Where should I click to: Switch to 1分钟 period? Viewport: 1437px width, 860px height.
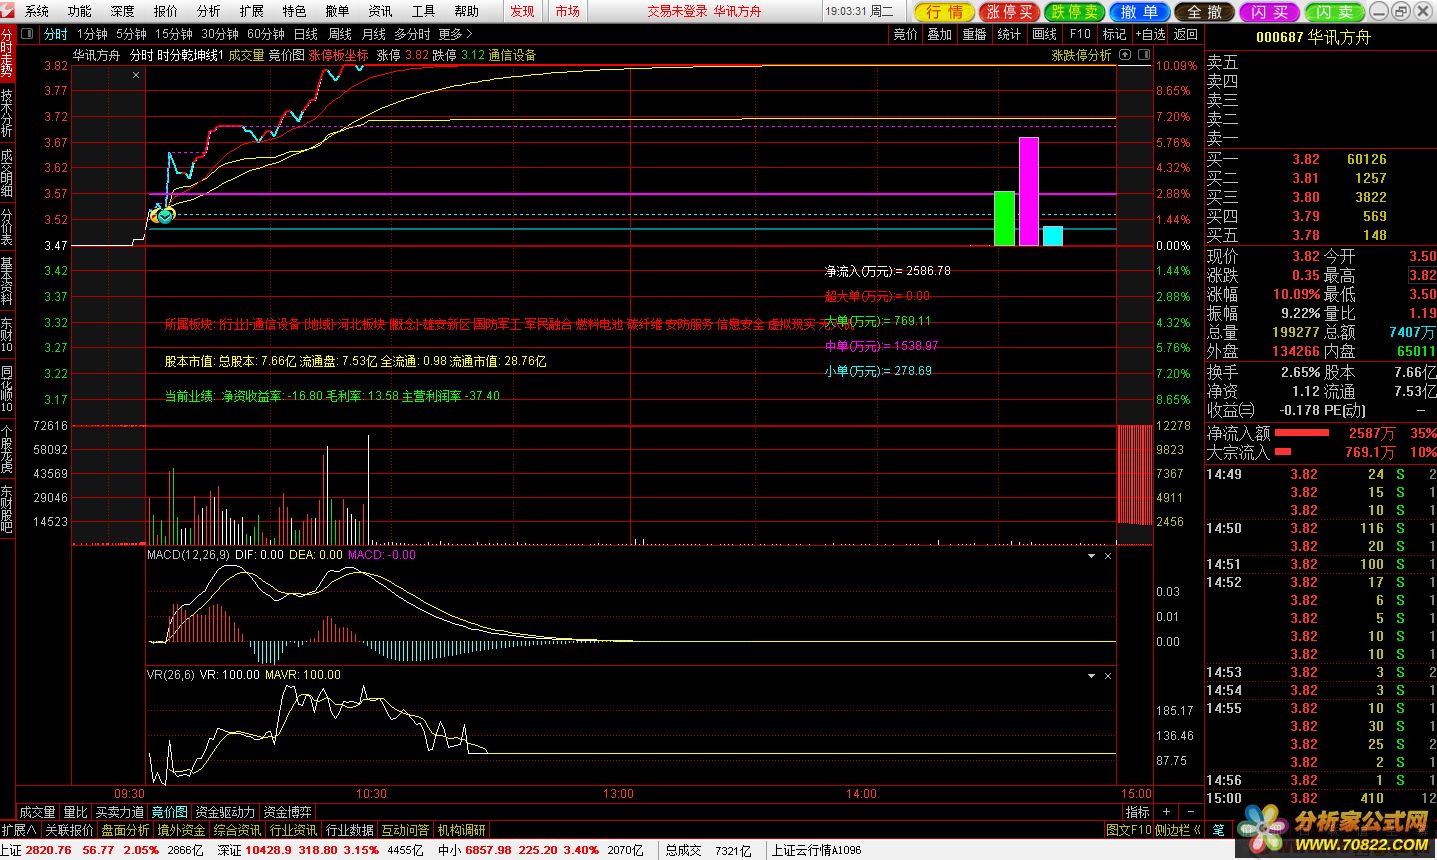tap(92, 34)
